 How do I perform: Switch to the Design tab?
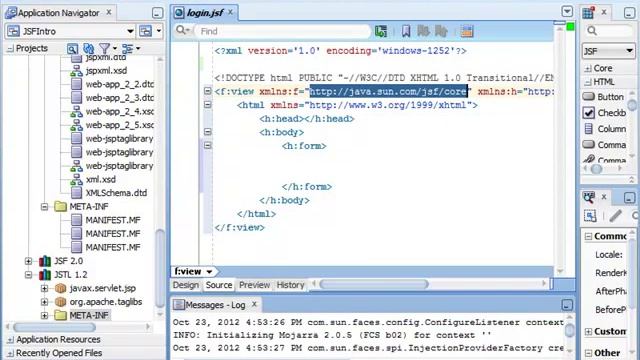coord(186,285)
